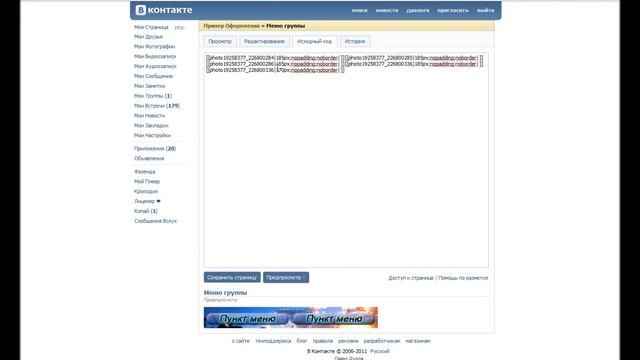
Task: Click Сохранить страницу button
Action: click(x=232, y=278)
